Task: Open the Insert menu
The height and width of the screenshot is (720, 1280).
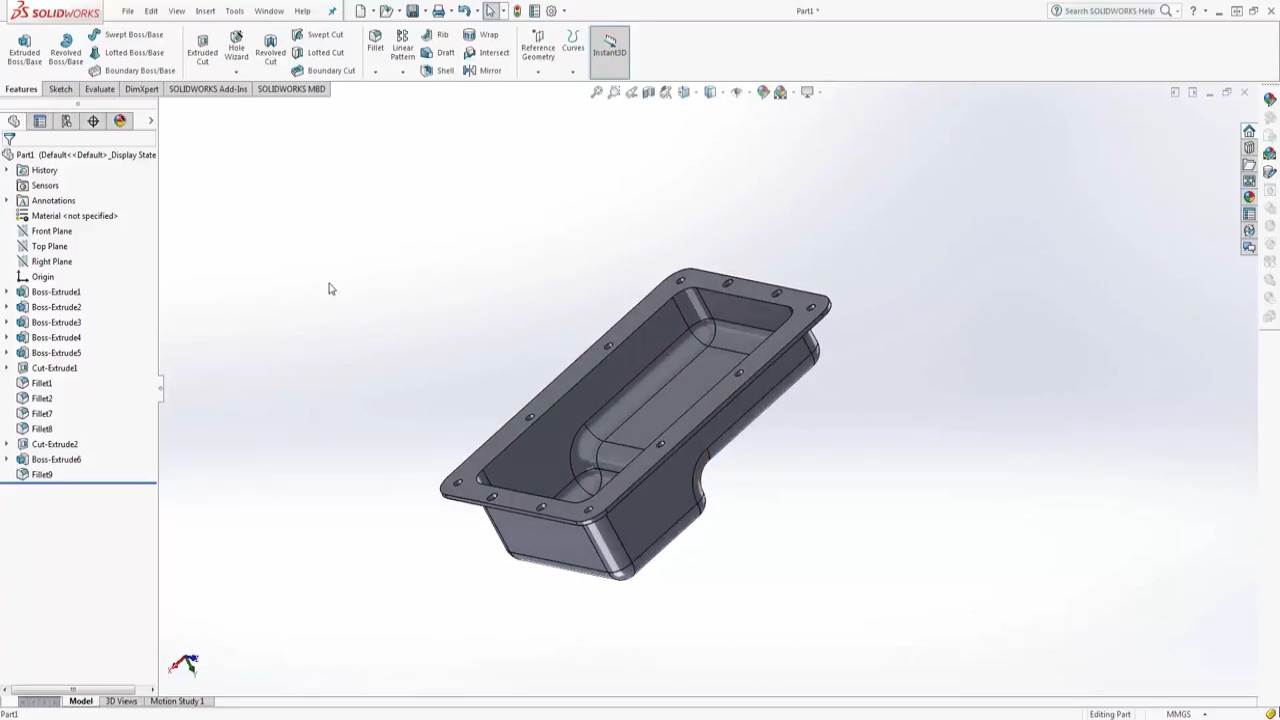Action: point(205,11)
